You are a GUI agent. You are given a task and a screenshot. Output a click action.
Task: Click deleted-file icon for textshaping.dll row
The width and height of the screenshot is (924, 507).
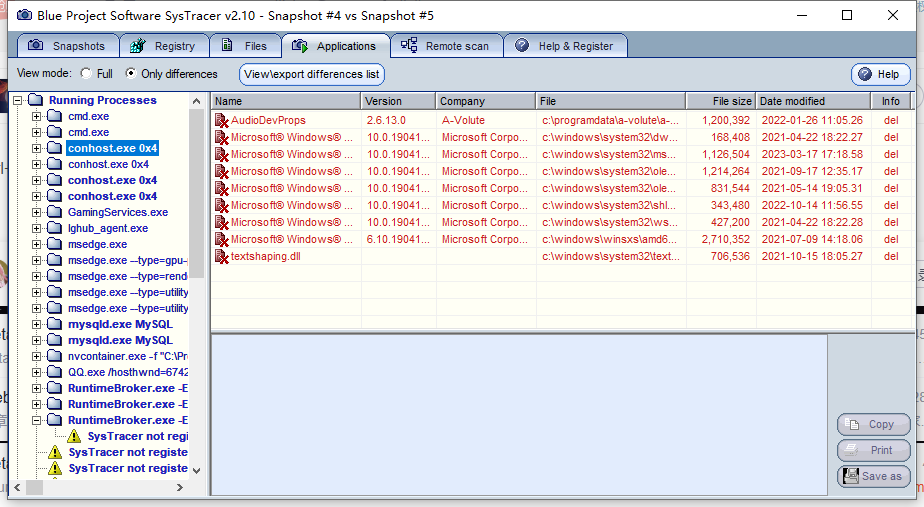(x=222, y=256)
